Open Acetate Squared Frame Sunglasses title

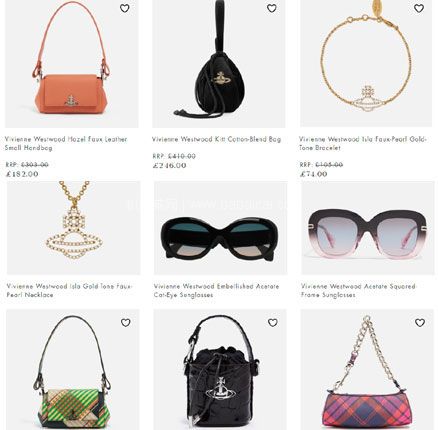tap(358, 290)
